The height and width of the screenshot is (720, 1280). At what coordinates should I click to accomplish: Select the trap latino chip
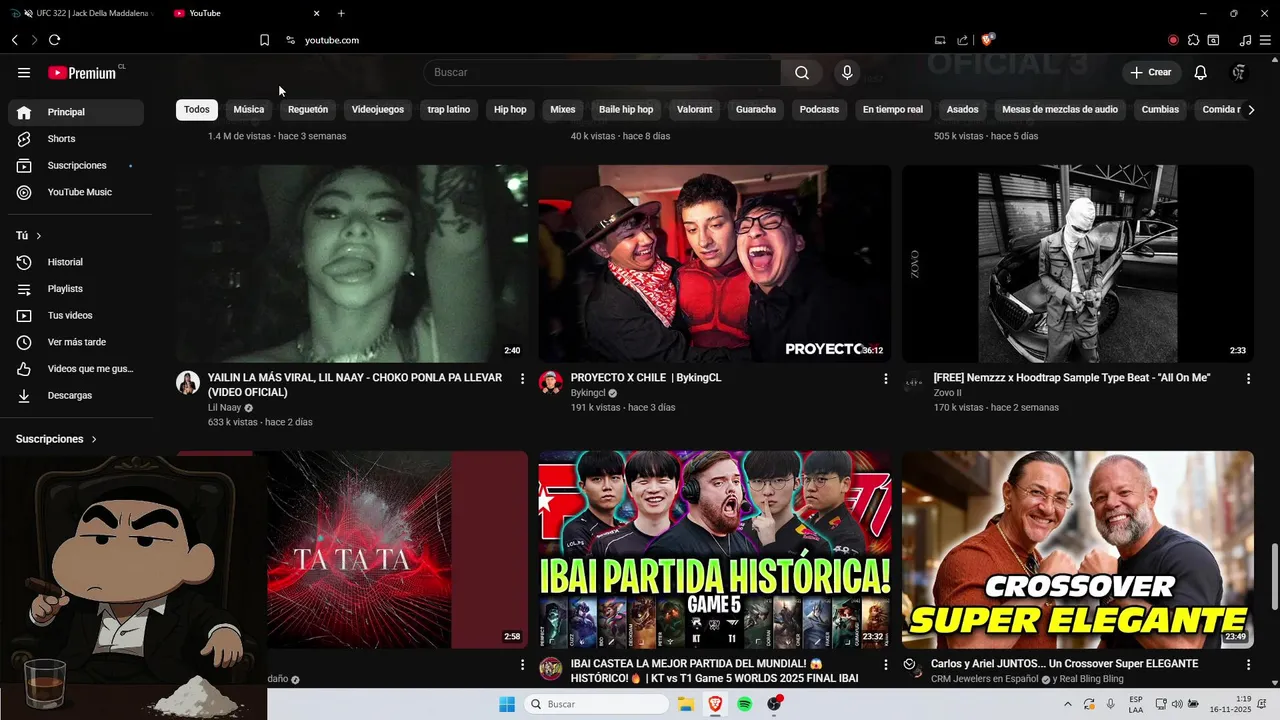[x=449, y=110]
